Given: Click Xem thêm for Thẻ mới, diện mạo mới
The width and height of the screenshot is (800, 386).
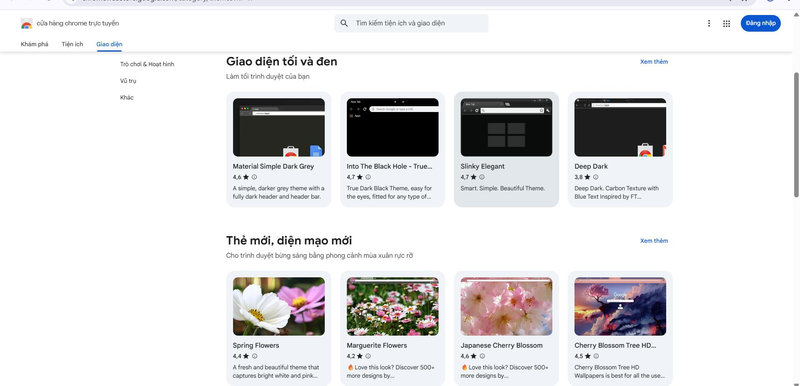Looking at the screenshot, I should pyautogui.click(x=654, y=241).
